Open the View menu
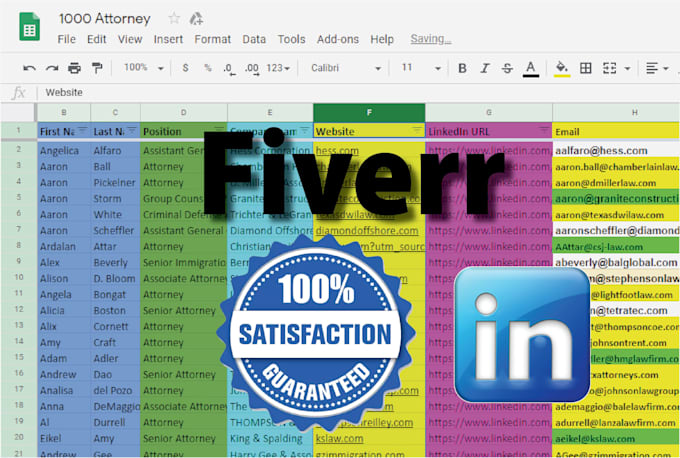This screenshot has height=458, width=680. coord(130,39)
